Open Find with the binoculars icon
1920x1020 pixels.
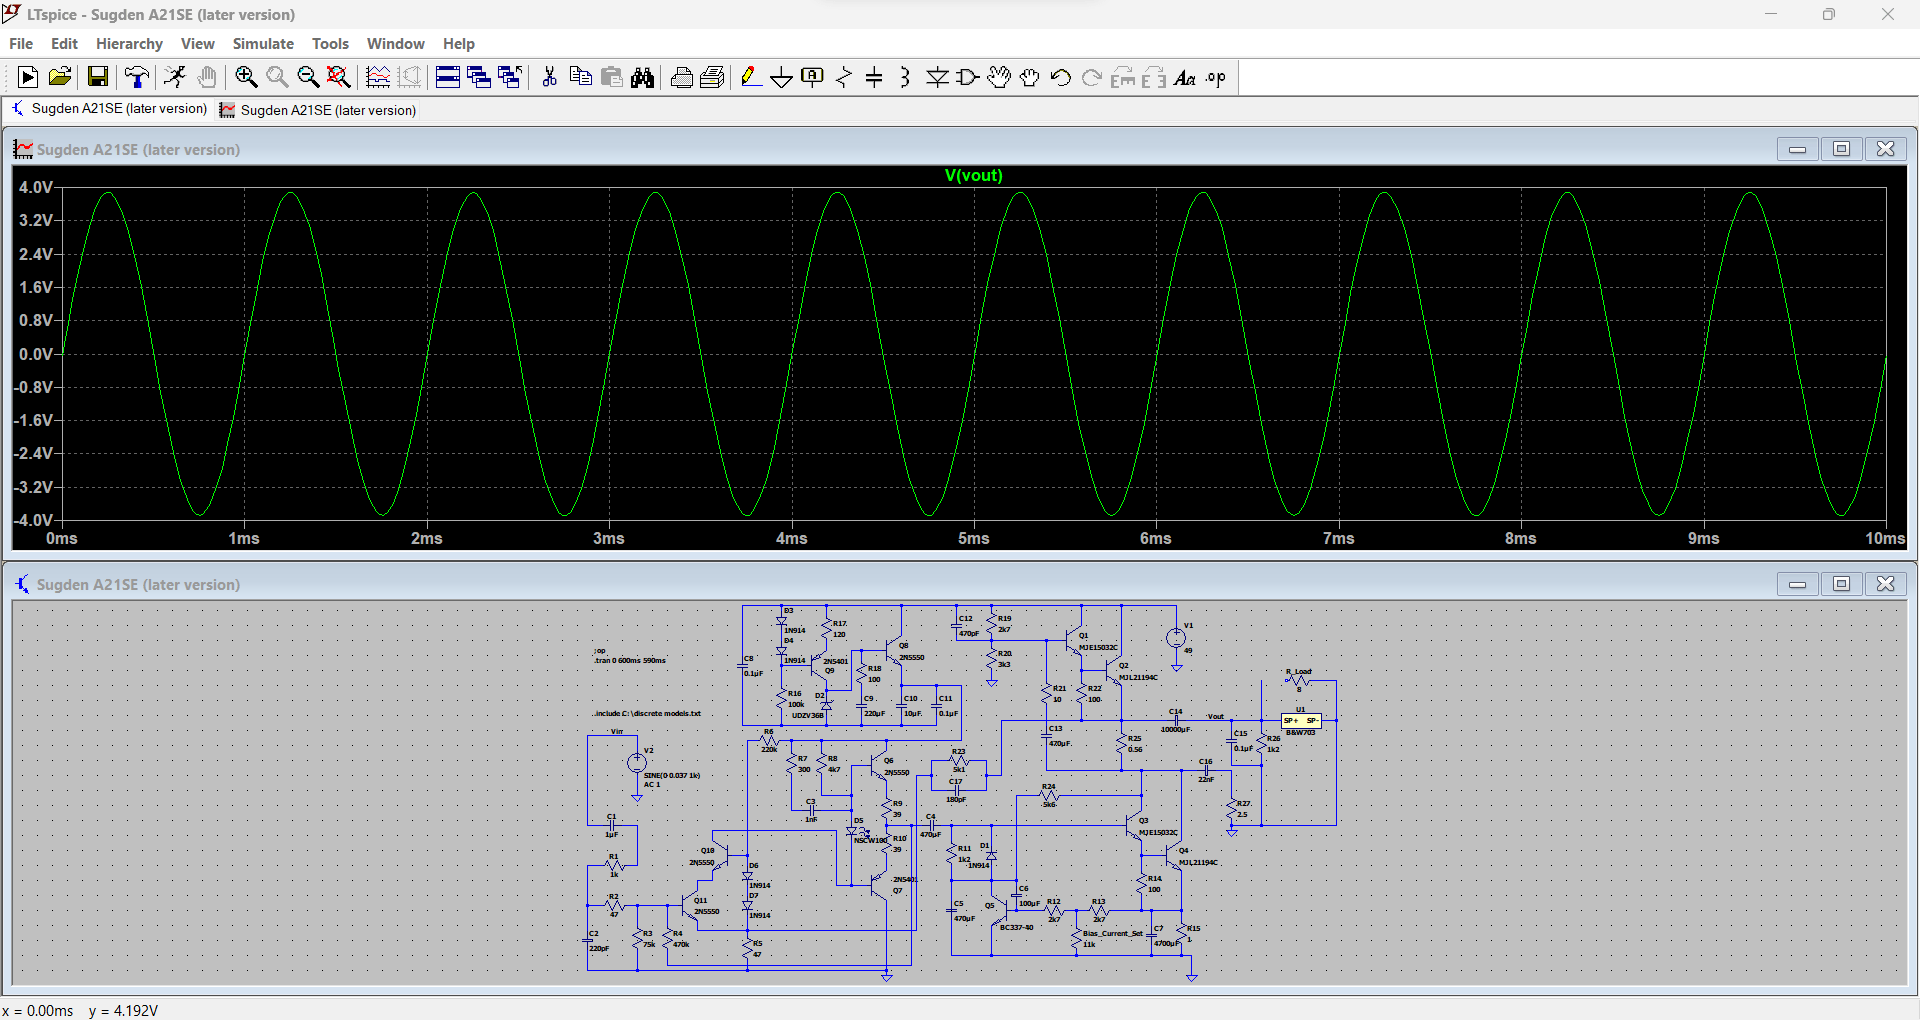click(643, 77)
